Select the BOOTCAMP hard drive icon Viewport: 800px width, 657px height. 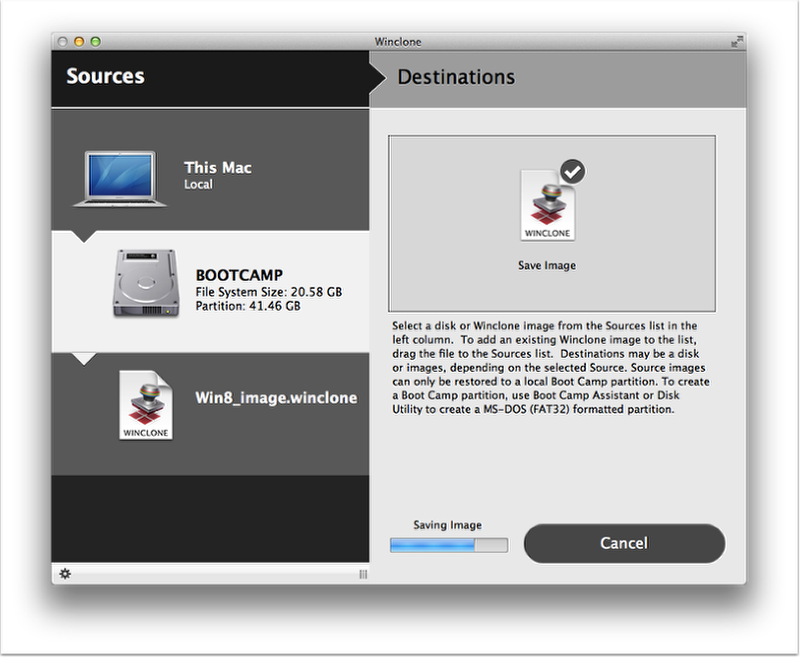[145, 283]
